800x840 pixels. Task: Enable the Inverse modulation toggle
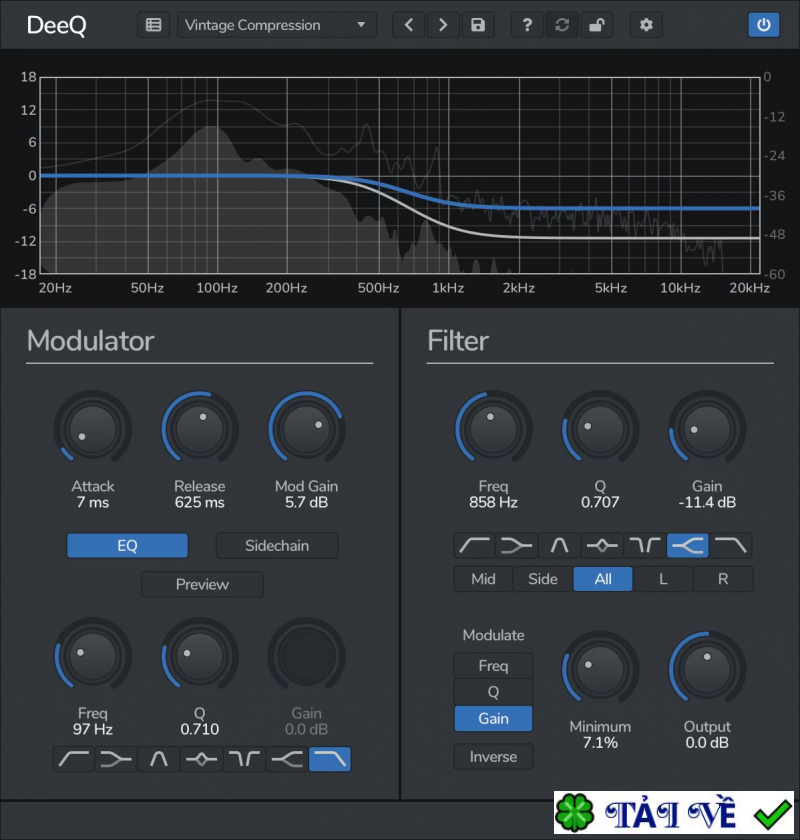point(493,757)
